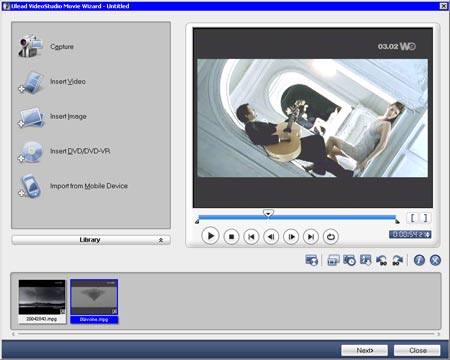This screenshot has width=450, height=360.
Task: Click the clock clip-duration toolbar icon
Action: [x=349, y=260]
